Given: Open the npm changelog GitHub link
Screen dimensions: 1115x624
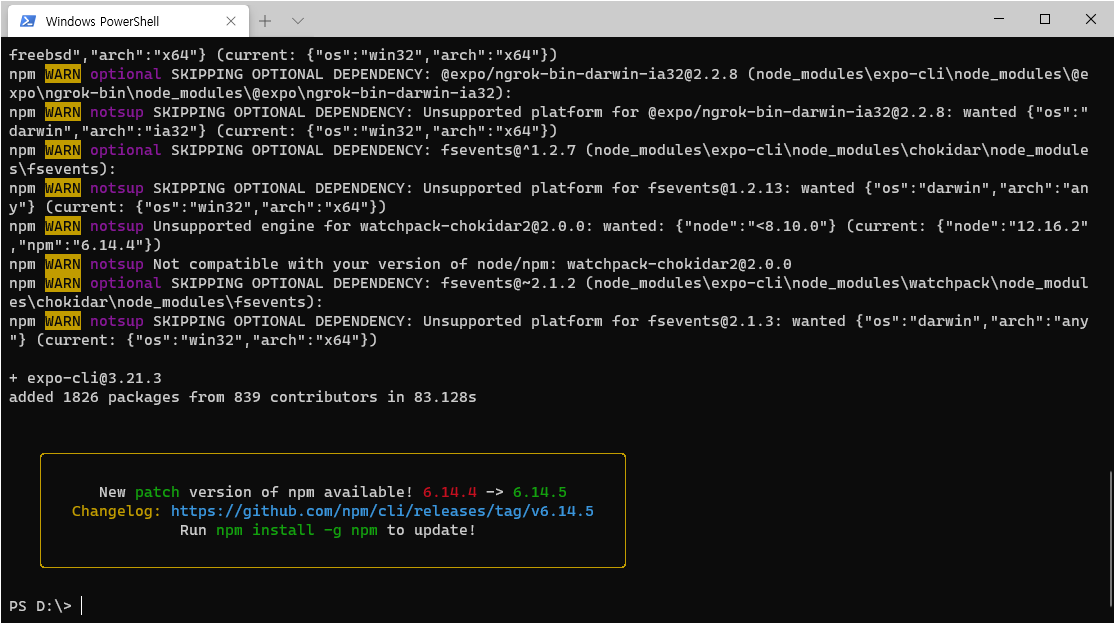Looking at the screenshot, I should [382, 511].
